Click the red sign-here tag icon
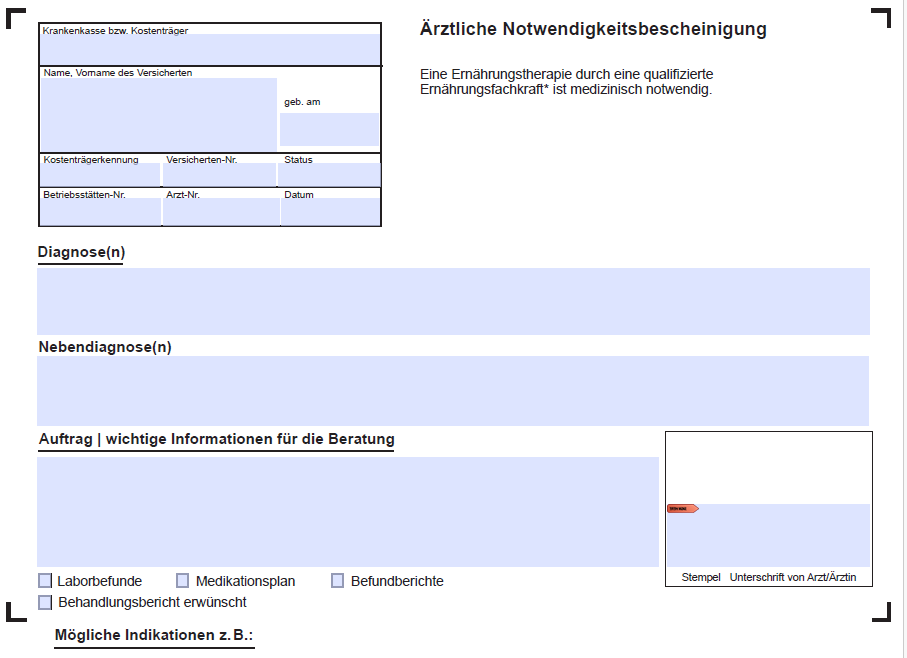Image resolution: width=907 pixels, height=658 pixels. (682, 509)
